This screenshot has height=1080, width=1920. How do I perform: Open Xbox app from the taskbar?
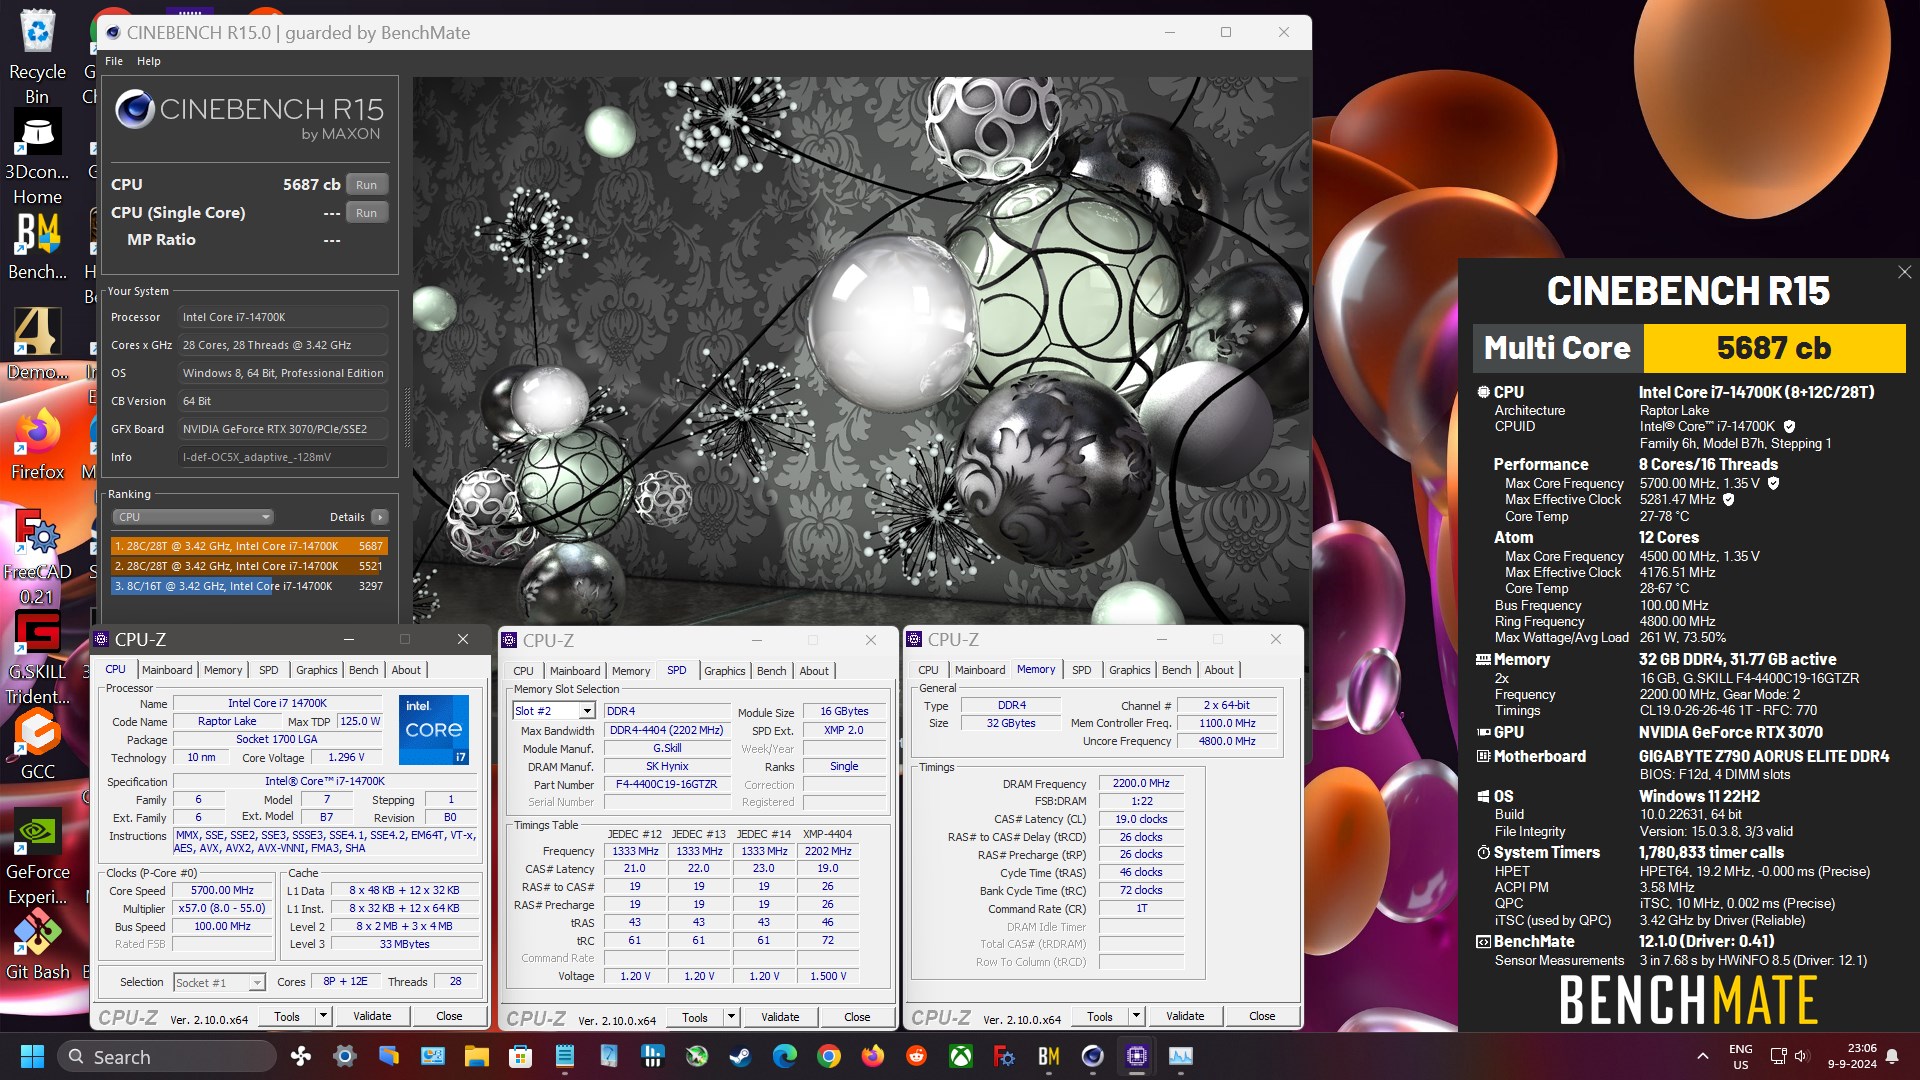pyautogui.click(x=960, y=1056)
